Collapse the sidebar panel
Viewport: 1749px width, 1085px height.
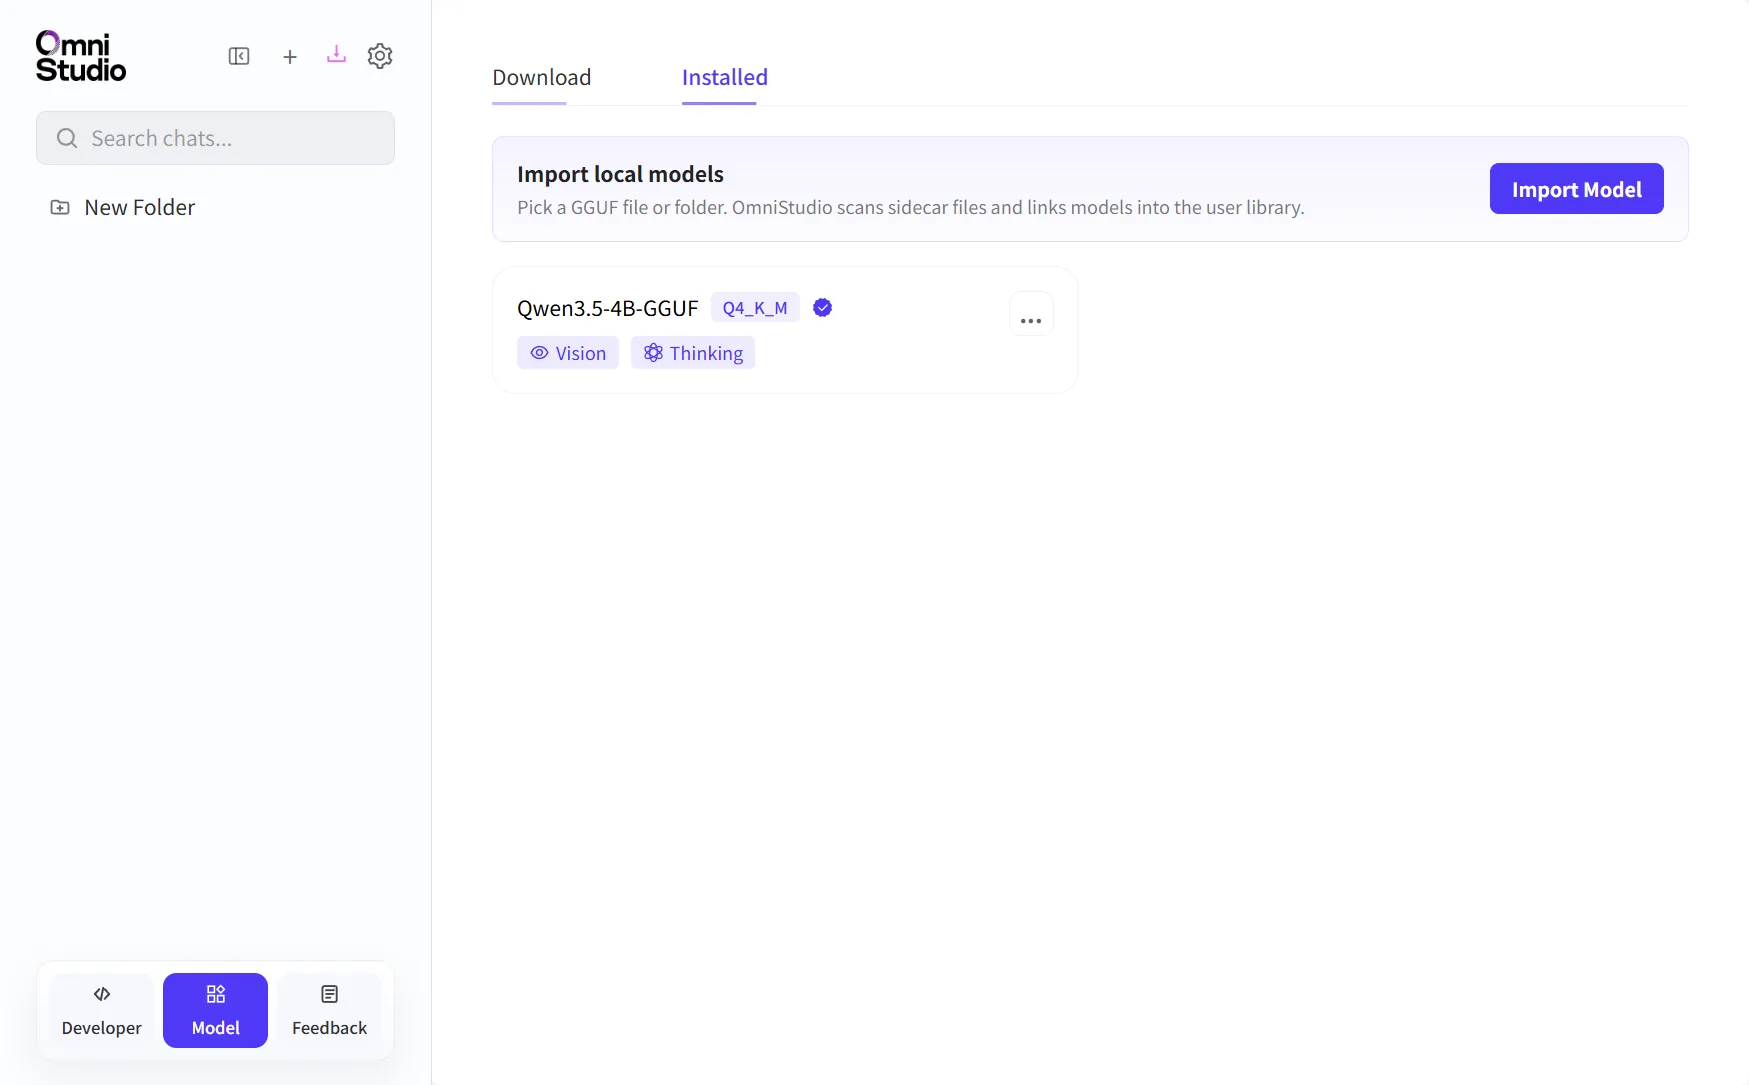click(239, 56)
